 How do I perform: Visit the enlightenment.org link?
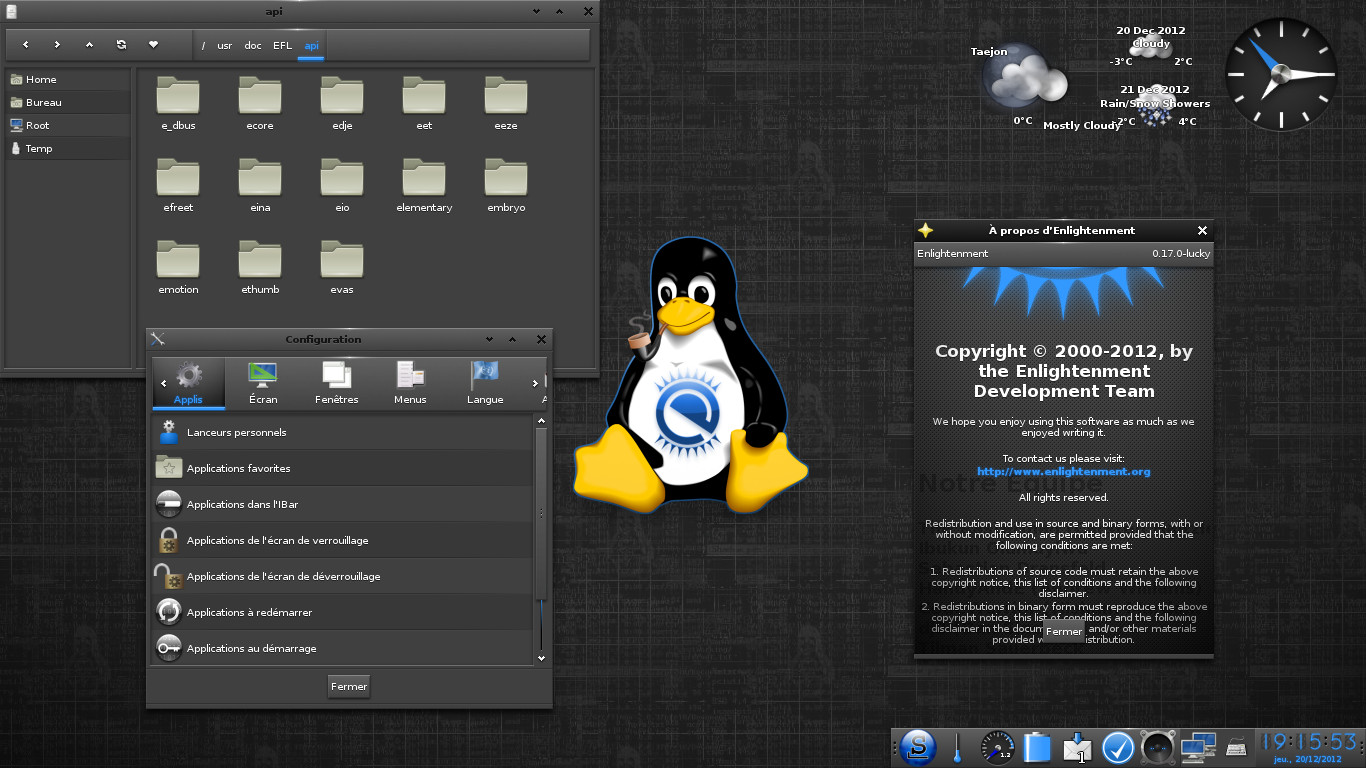(1063, 471)
